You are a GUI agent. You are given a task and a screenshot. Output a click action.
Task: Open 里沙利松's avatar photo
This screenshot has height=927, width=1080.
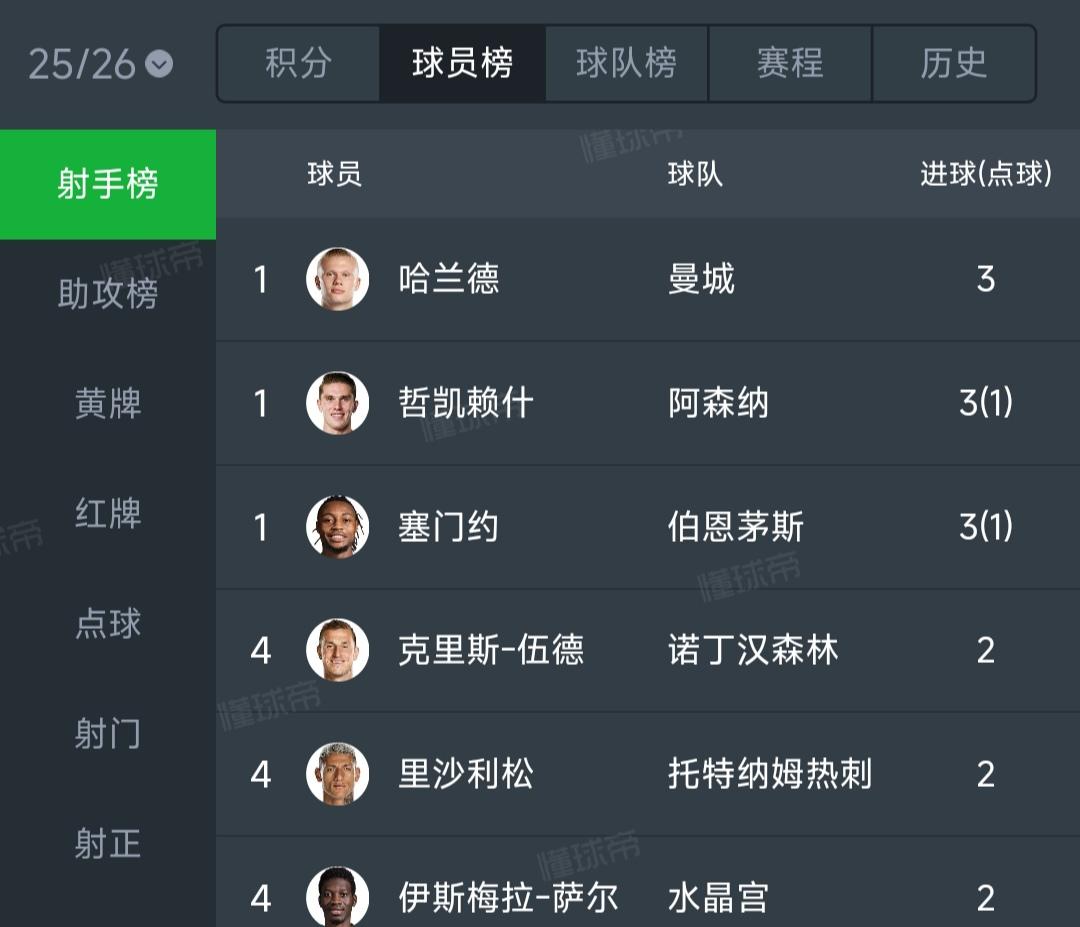point(338,774)
